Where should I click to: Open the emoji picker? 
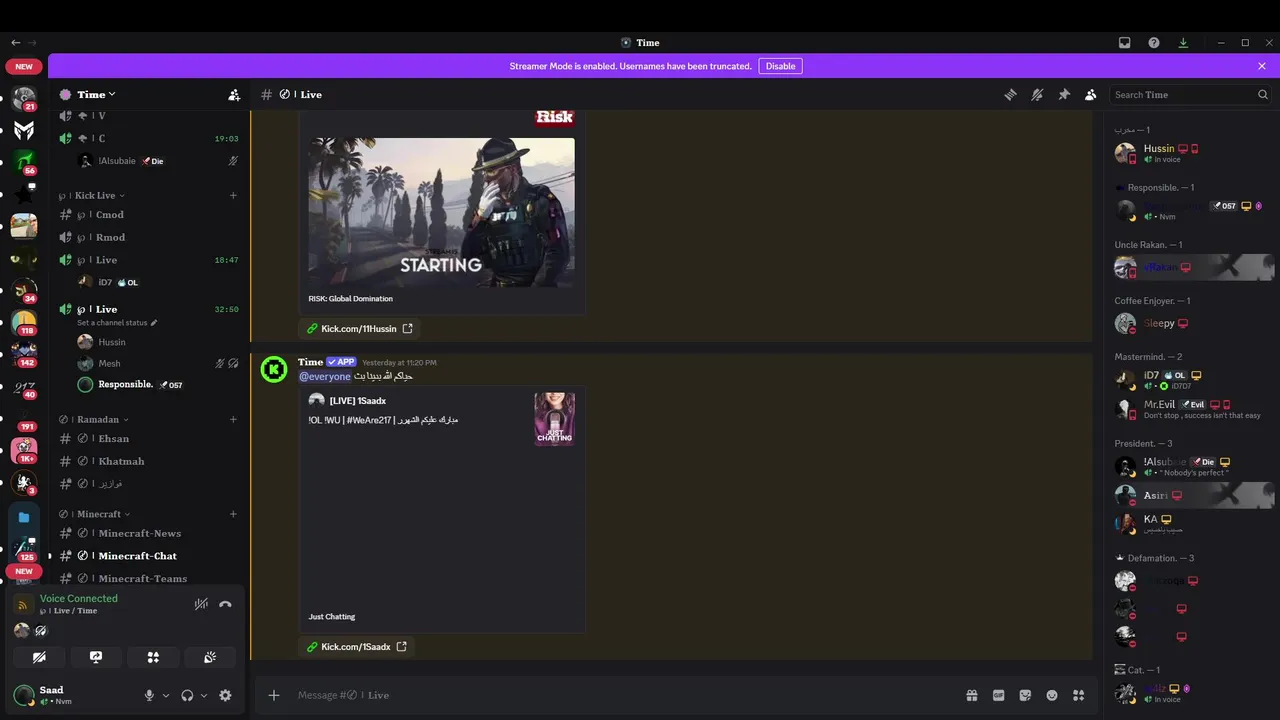(x=1052, y=695)
